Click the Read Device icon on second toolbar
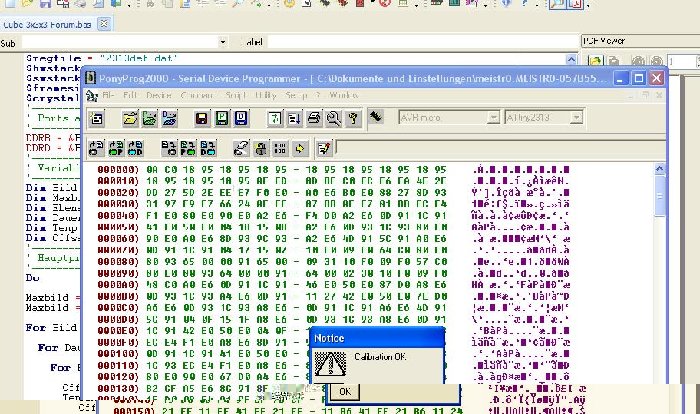The width and height of the screenshot is (700, 414). (x=97, y=148)
